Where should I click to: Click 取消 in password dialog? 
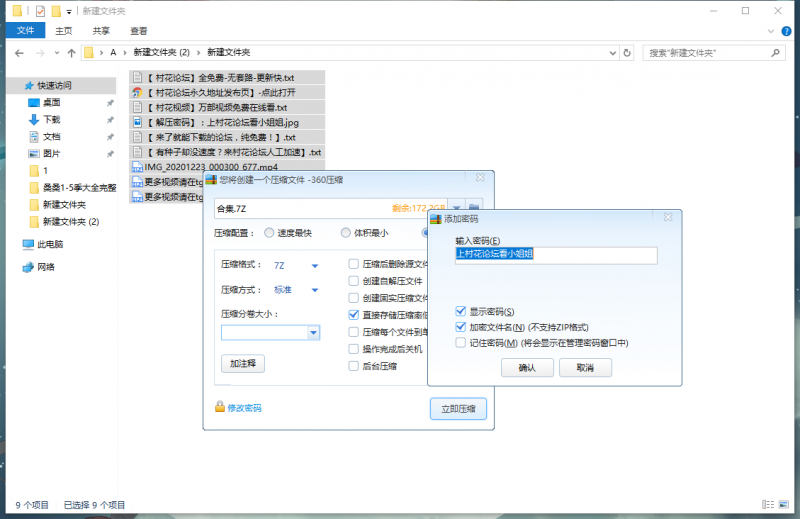pos(585,367)
